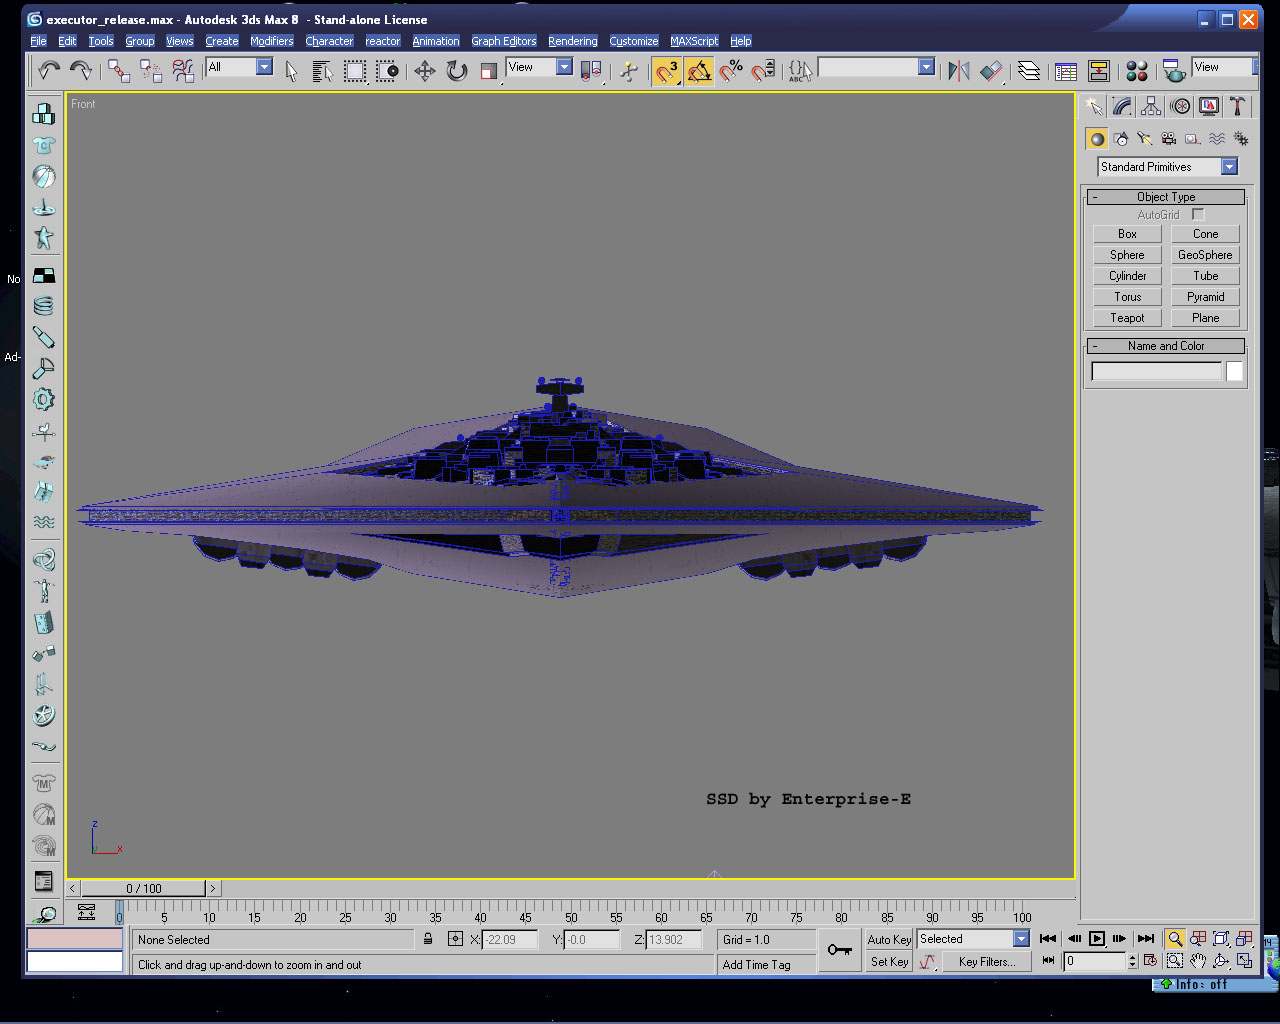Open the reactor menu

383,41
